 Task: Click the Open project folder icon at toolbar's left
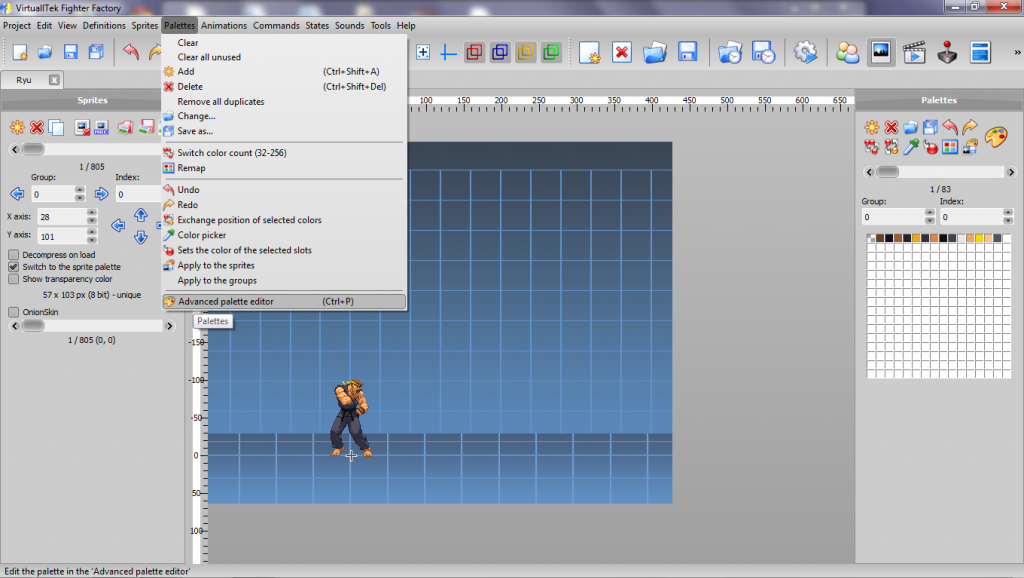point(44,52)
